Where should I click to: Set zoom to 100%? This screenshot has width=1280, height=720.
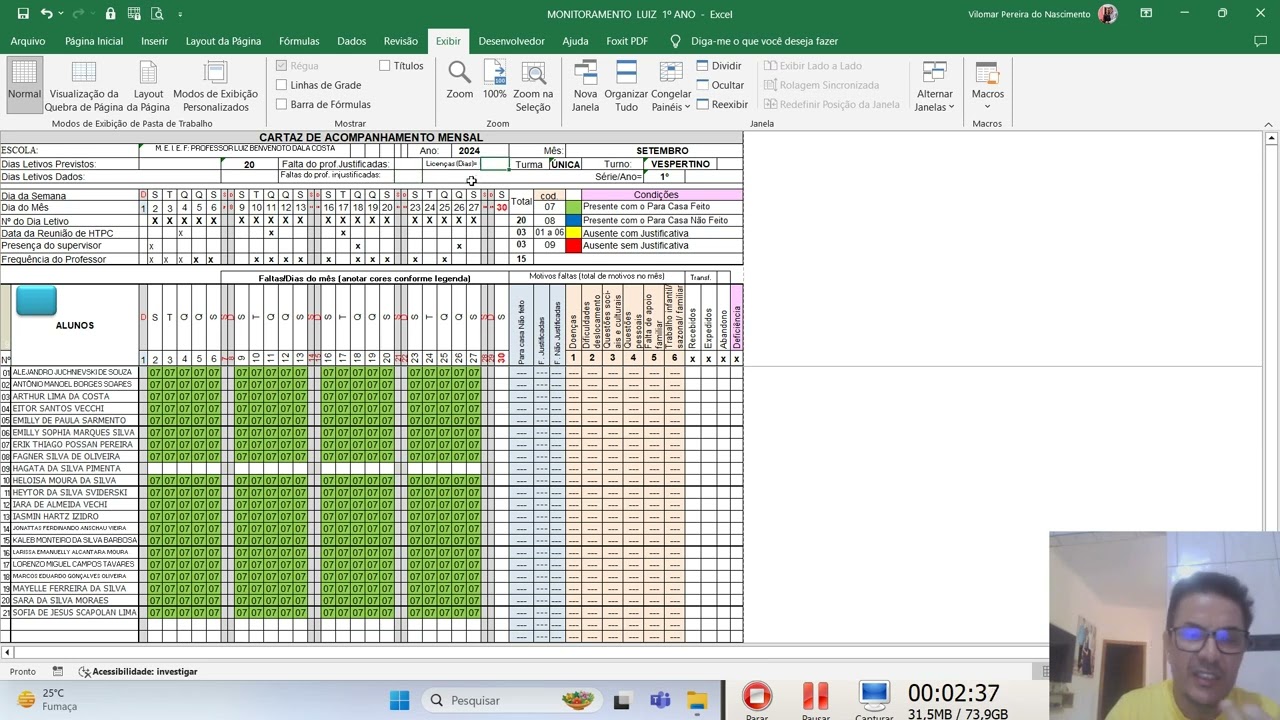[495, 80]
